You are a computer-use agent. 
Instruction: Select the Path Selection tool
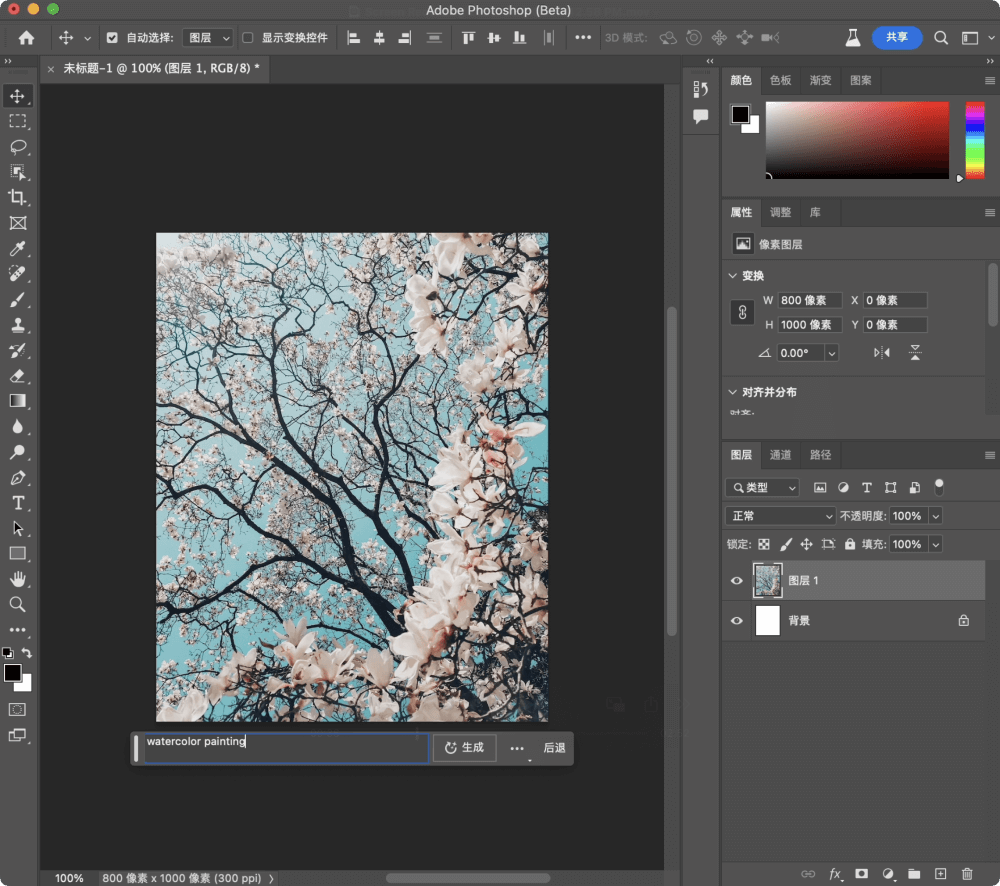[17, 529]
